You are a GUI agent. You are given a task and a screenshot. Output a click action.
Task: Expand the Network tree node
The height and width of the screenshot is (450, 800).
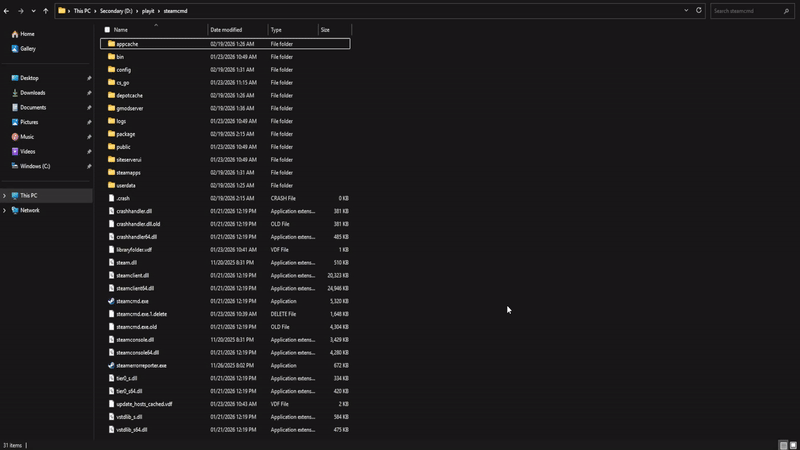coord(5,210)
